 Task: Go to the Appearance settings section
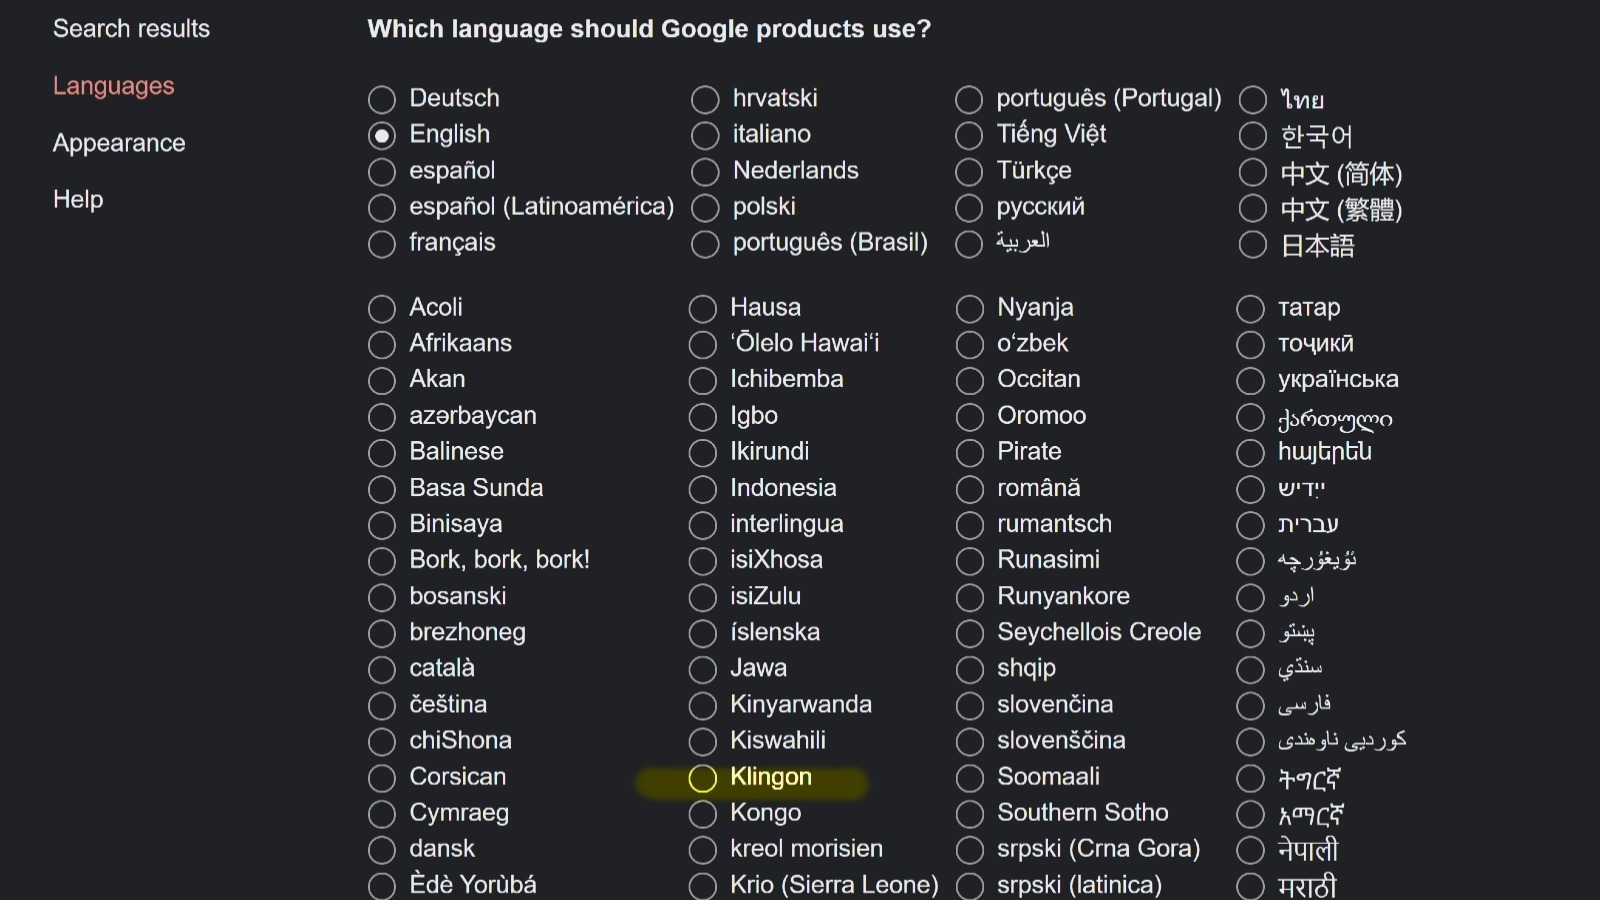coord(119,143)
